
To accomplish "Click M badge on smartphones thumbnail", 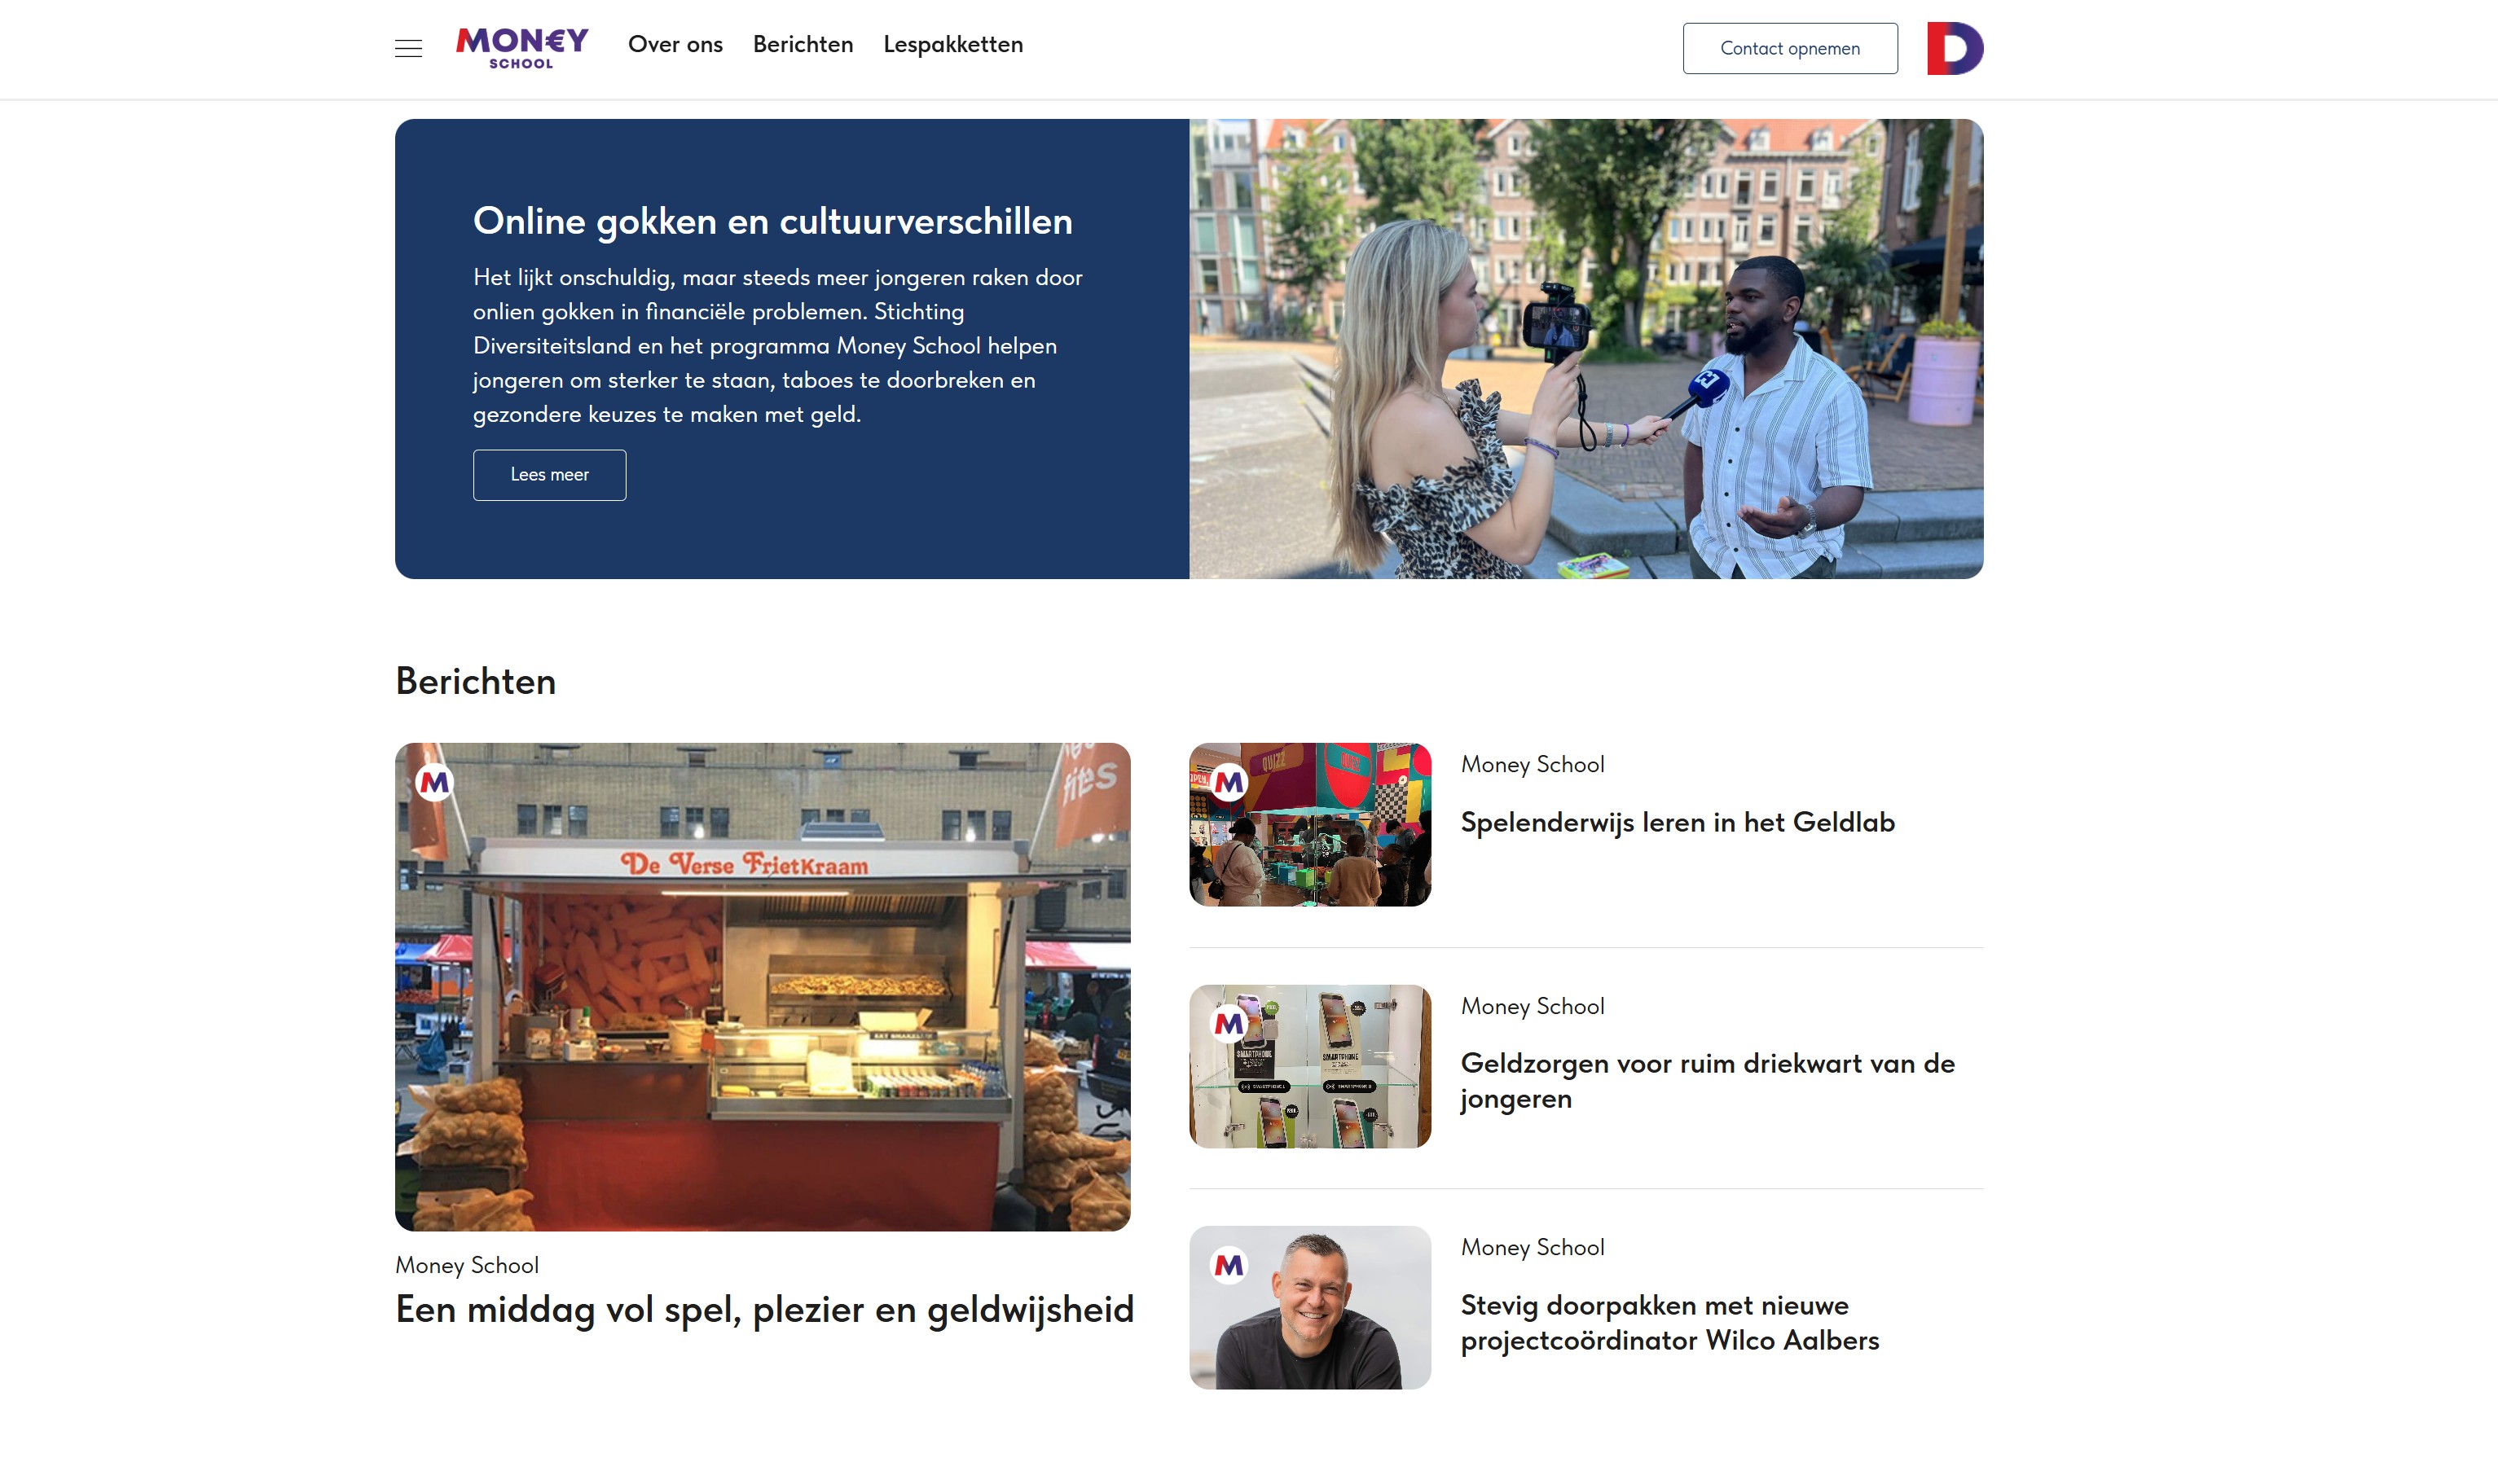I will [1229, 1024].
